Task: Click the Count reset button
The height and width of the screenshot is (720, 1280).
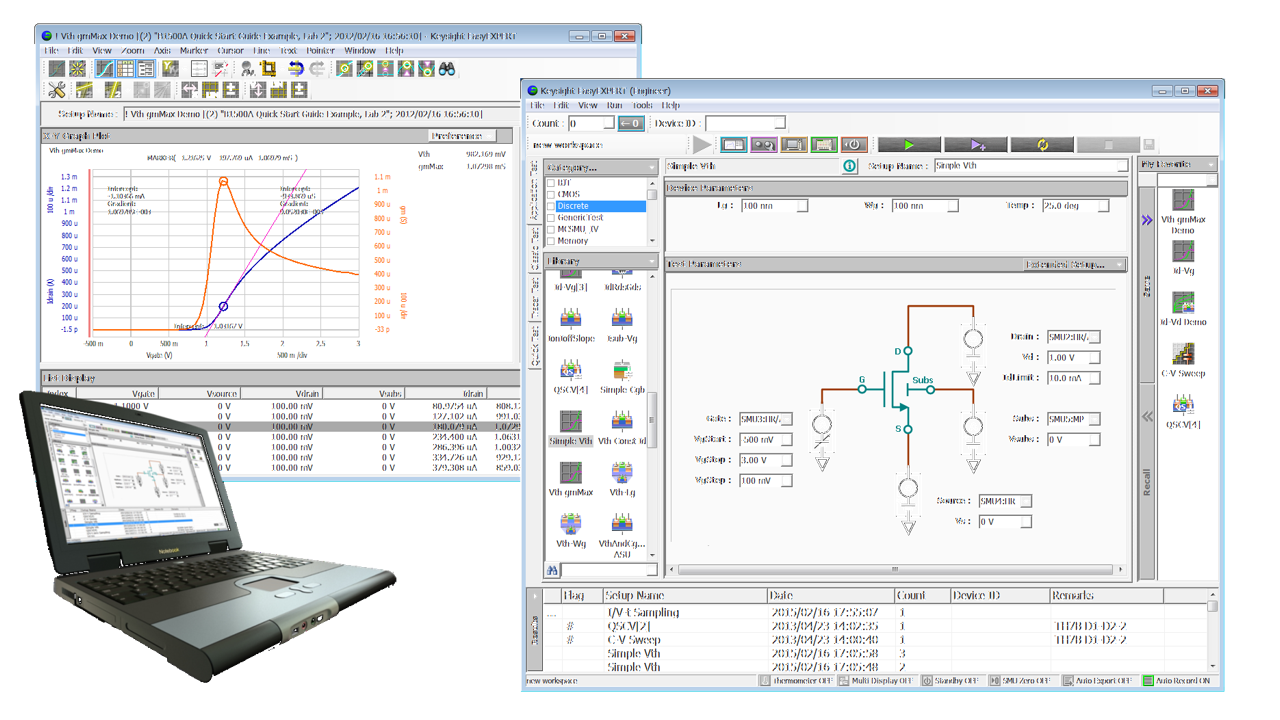Action: pos(630,124)
